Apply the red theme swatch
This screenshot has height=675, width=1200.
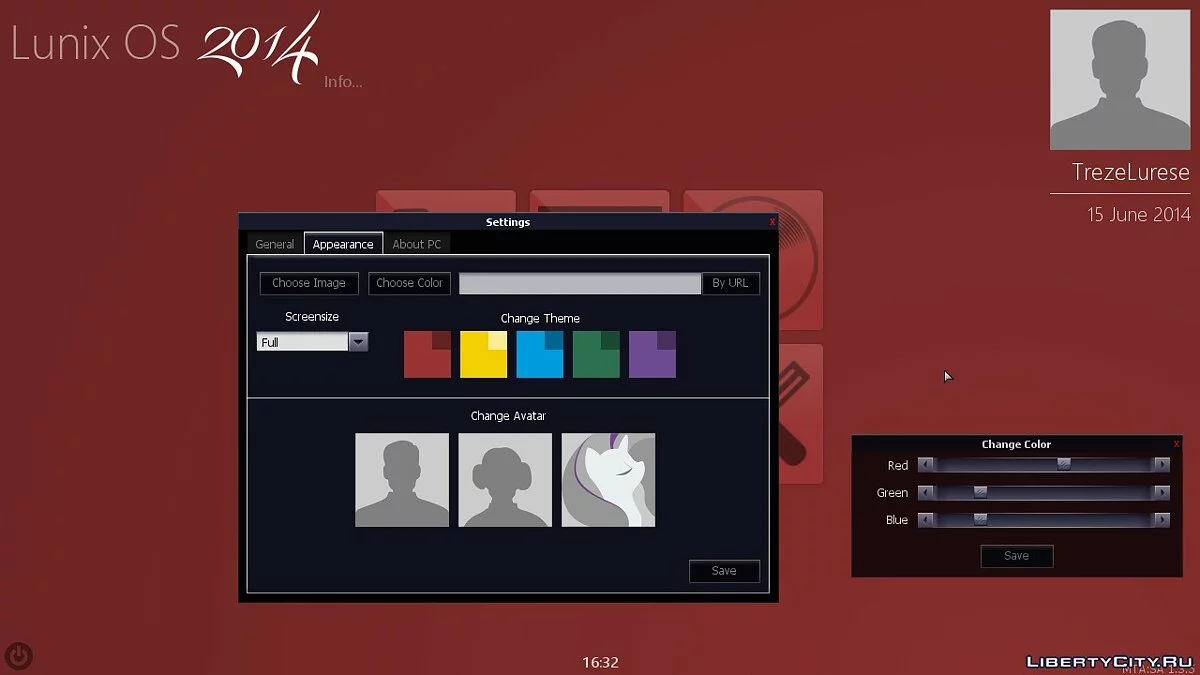(x=427, y=355)
